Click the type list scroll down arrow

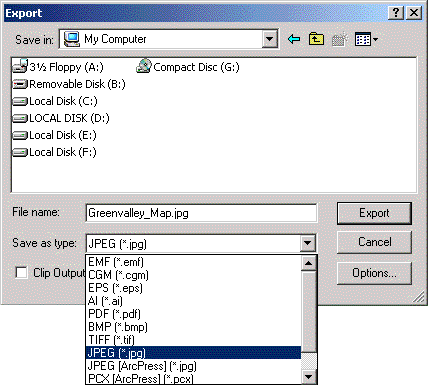coord(309,377)
